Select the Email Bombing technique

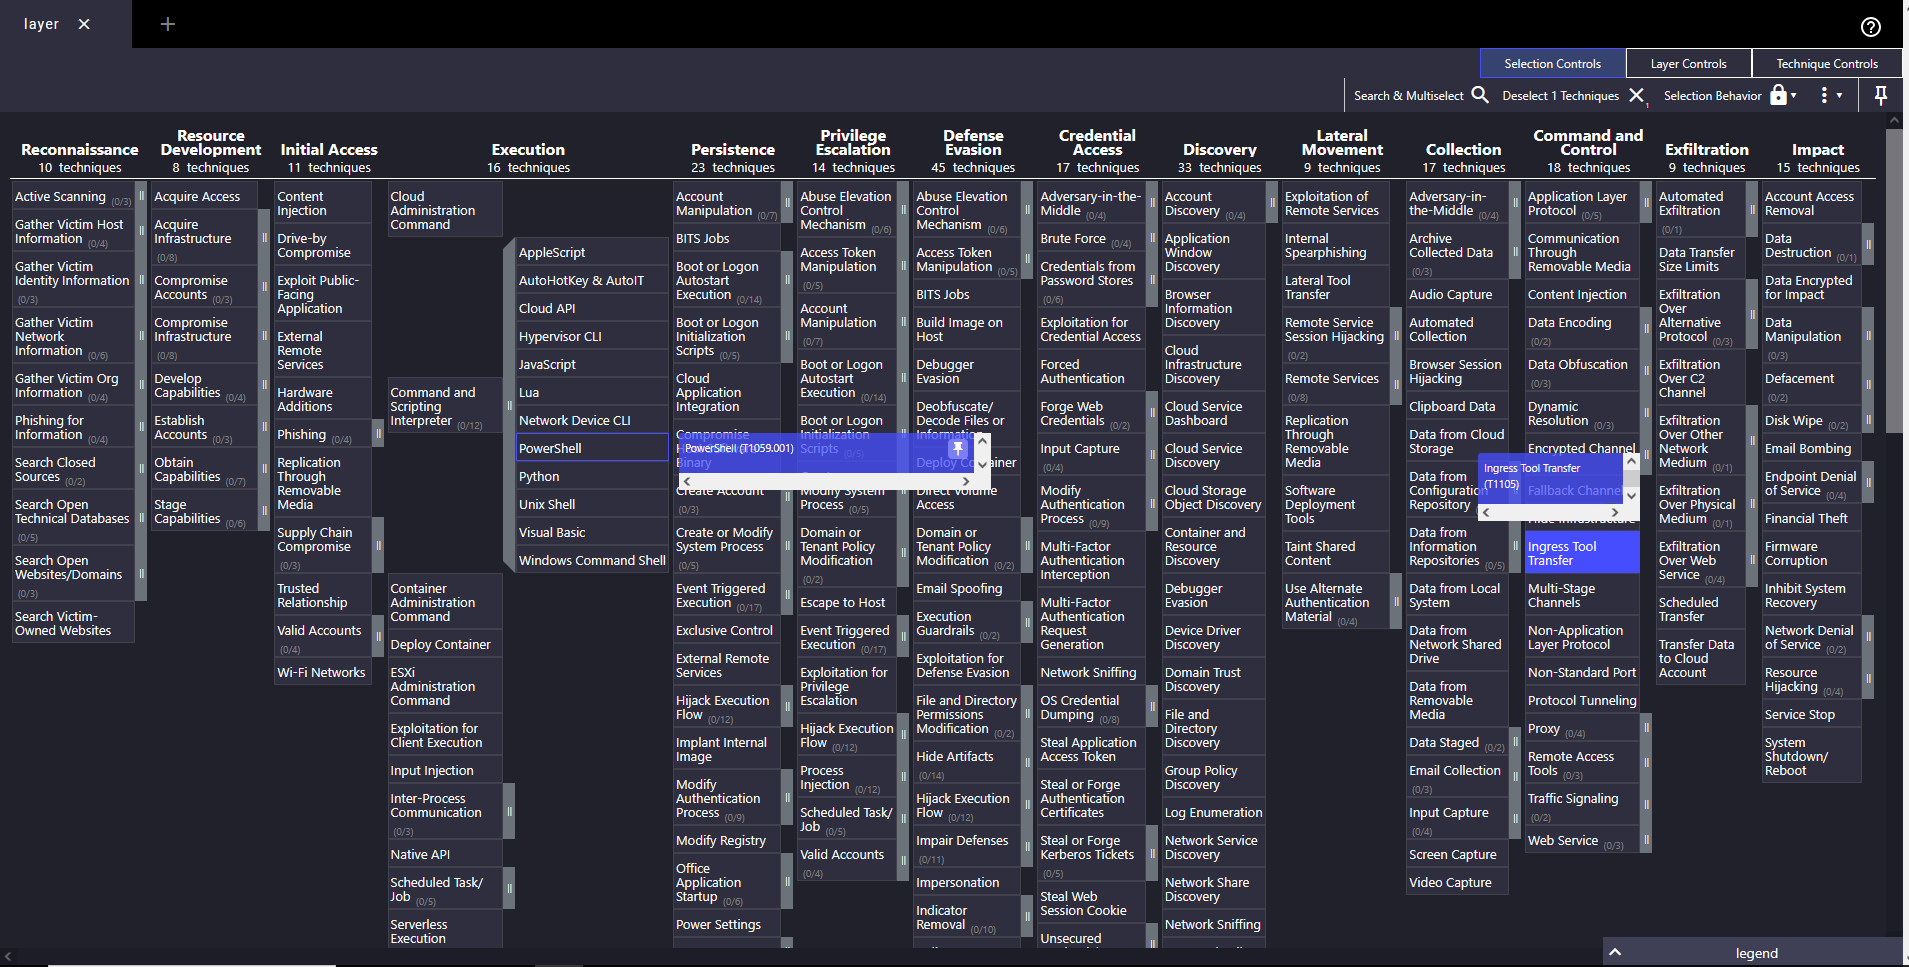pos(1811,447)
